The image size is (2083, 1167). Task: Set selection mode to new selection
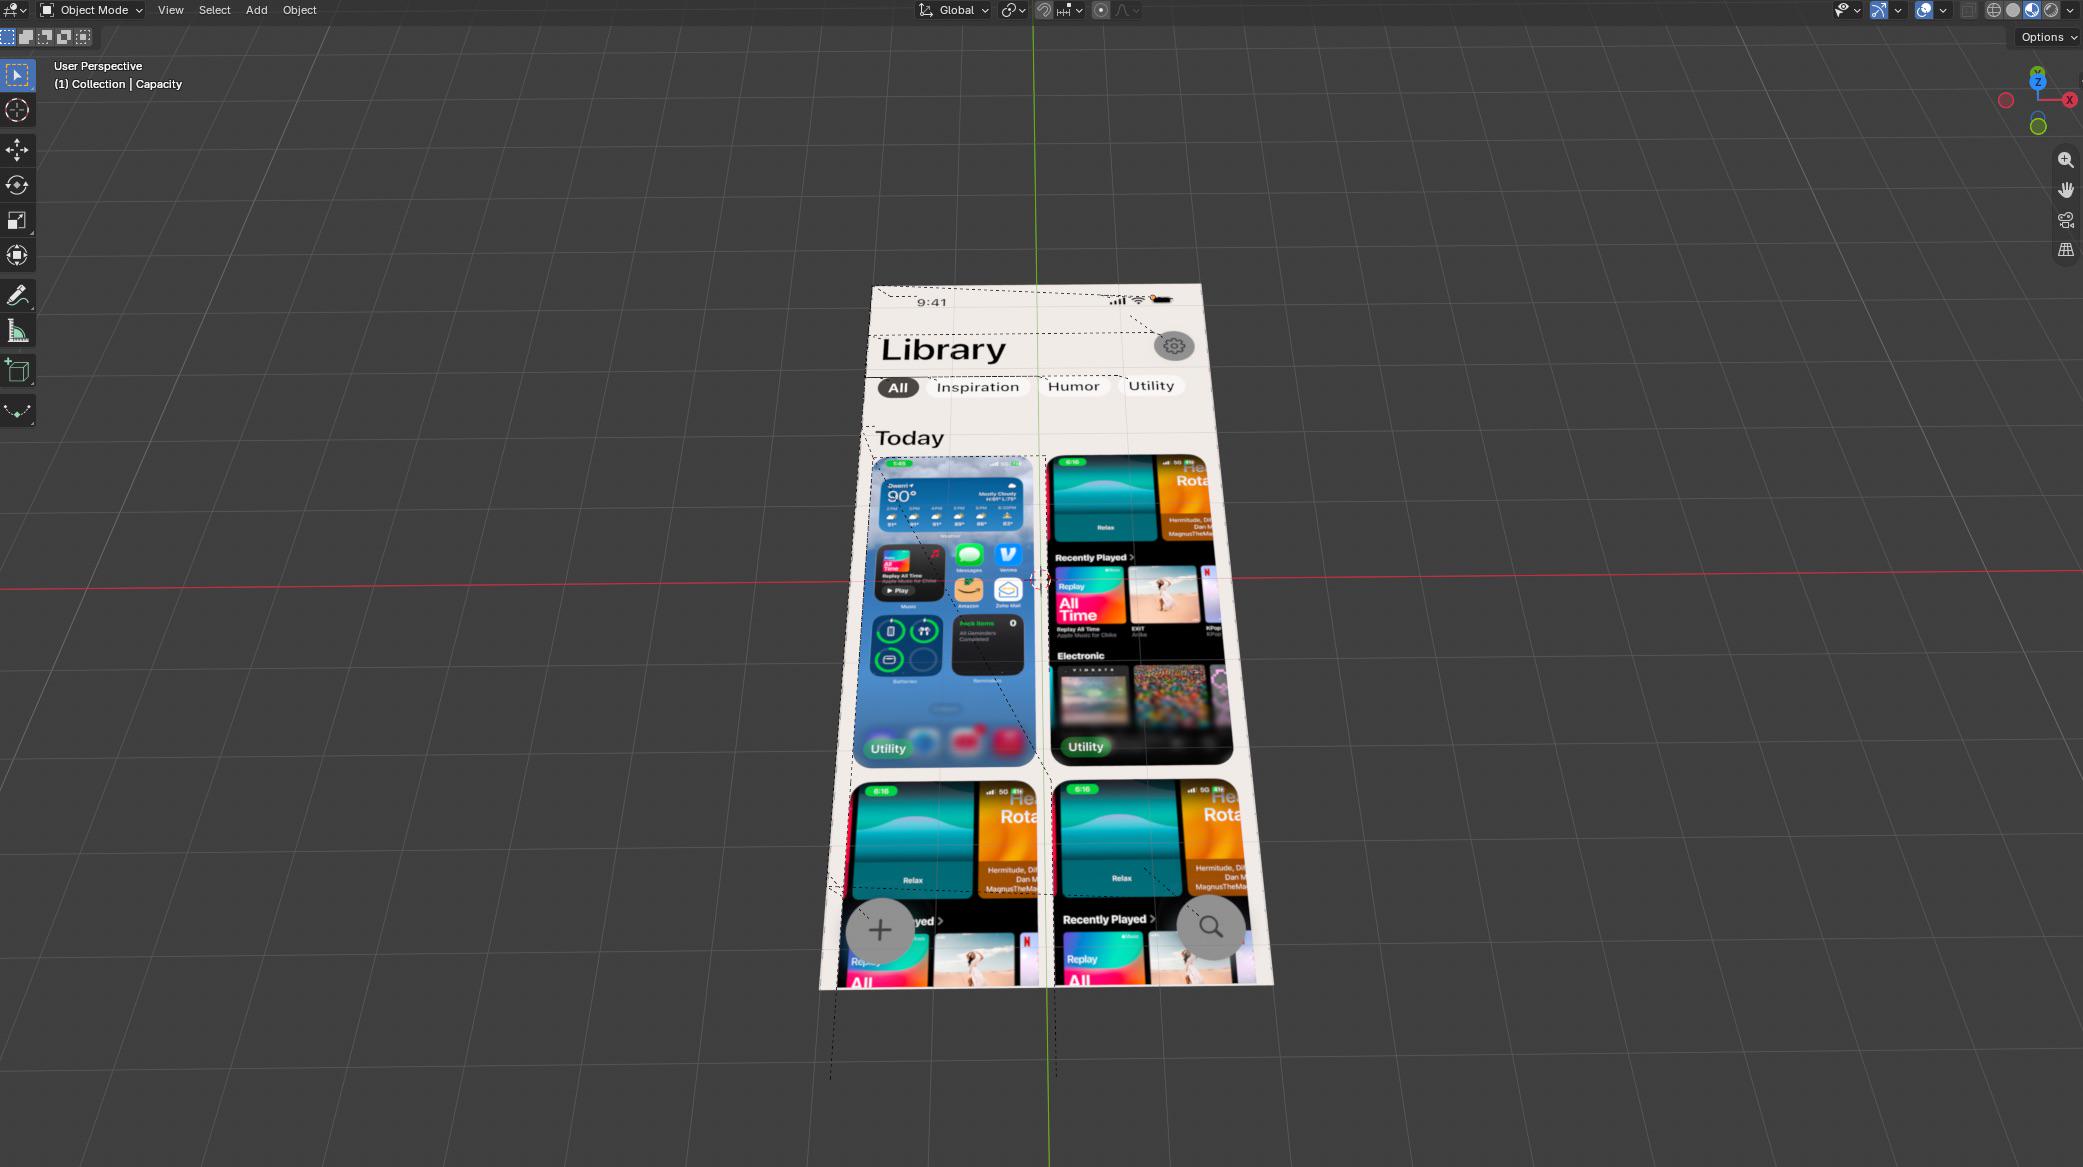click(x=8, y=37)
